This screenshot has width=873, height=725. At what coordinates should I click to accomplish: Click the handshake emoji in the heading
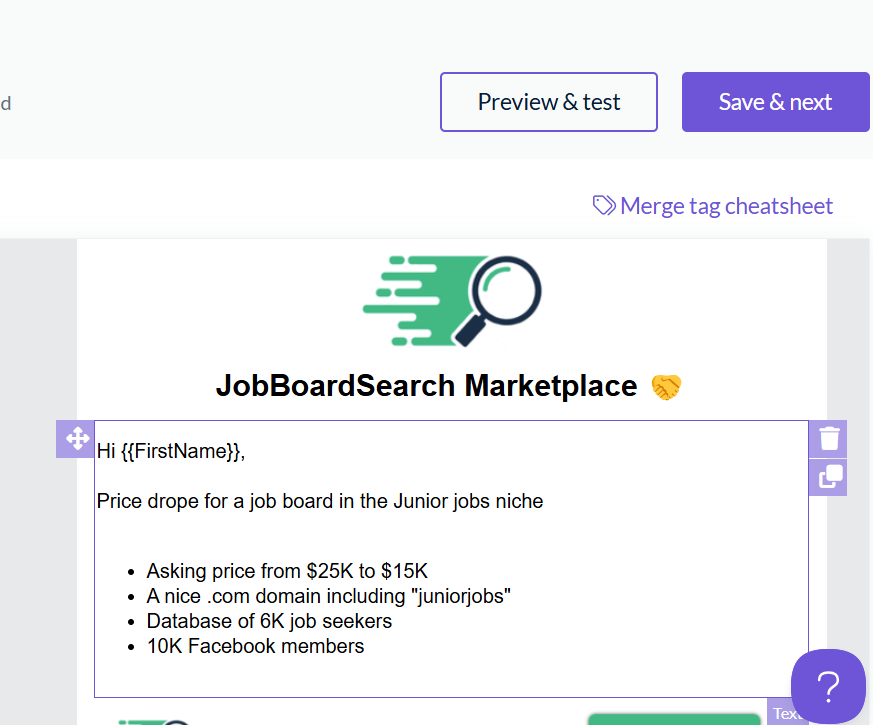click(x=665, y=386)
